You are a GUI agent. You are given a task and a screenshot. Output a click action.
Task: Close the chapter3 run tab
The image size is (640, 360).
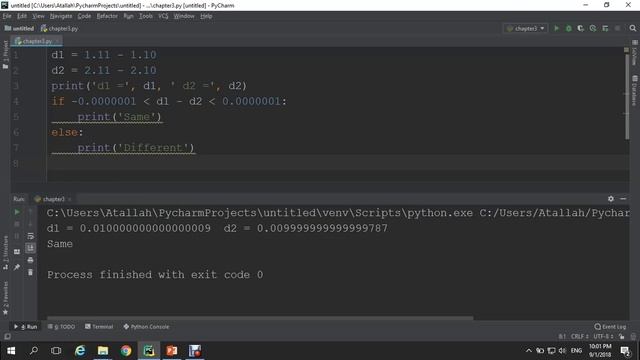tap(69, 199)
